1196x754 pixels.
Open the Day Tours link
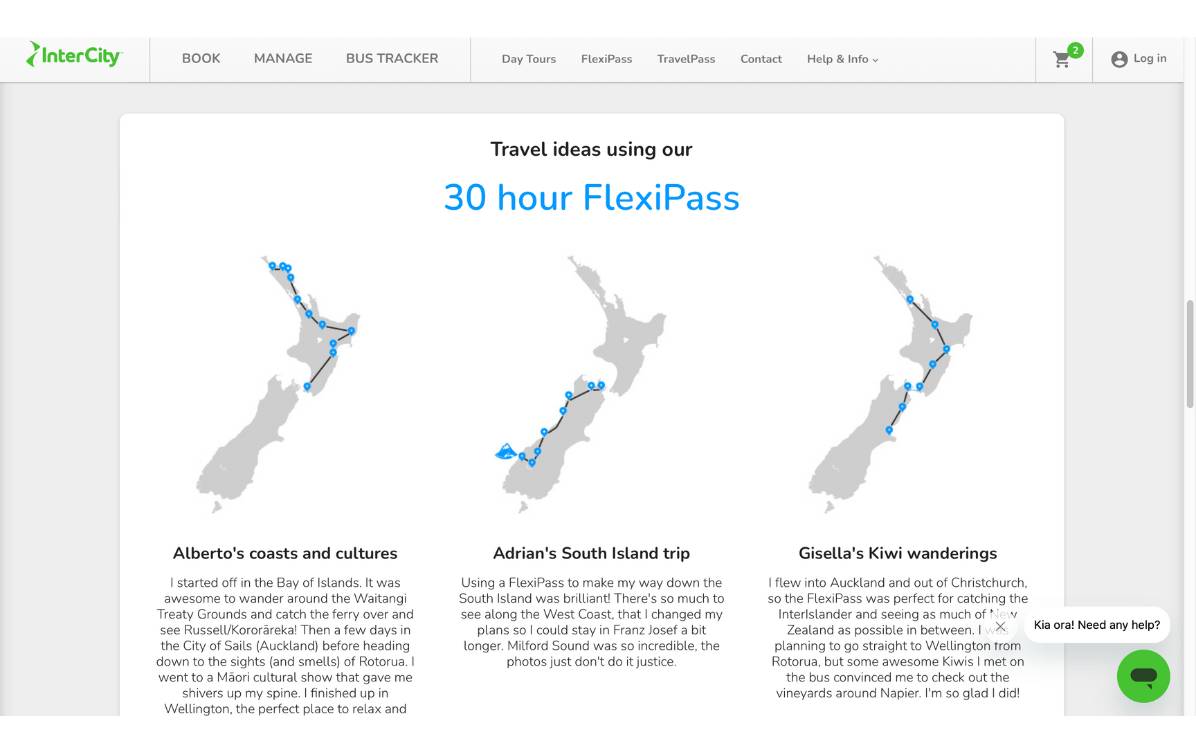coord(529,59)
